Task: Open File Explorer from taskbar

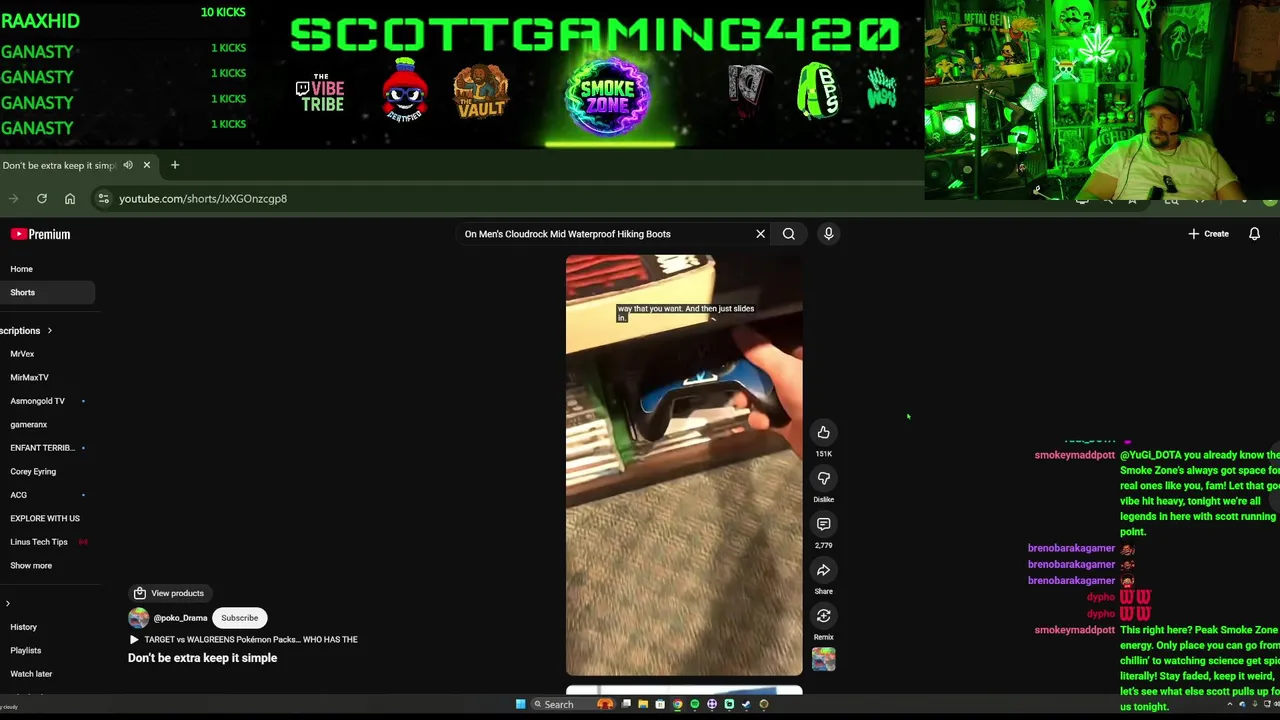Action: pos(643,704)
